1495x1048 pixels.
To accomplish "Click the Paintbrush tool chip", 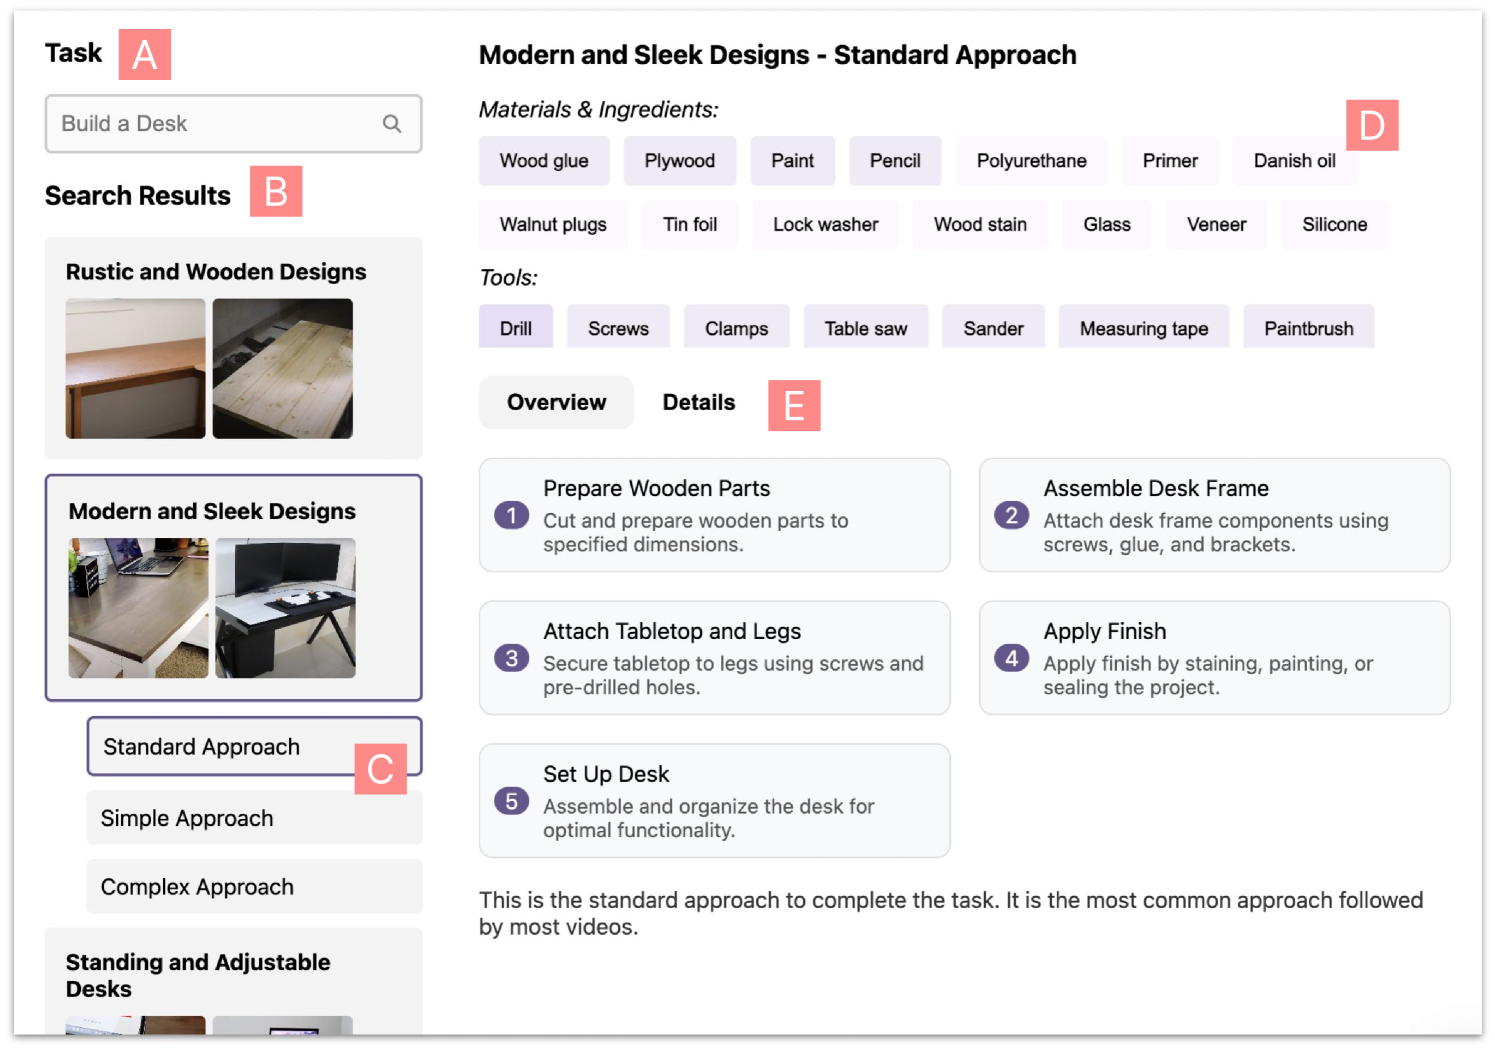I will coord(1309,328).
